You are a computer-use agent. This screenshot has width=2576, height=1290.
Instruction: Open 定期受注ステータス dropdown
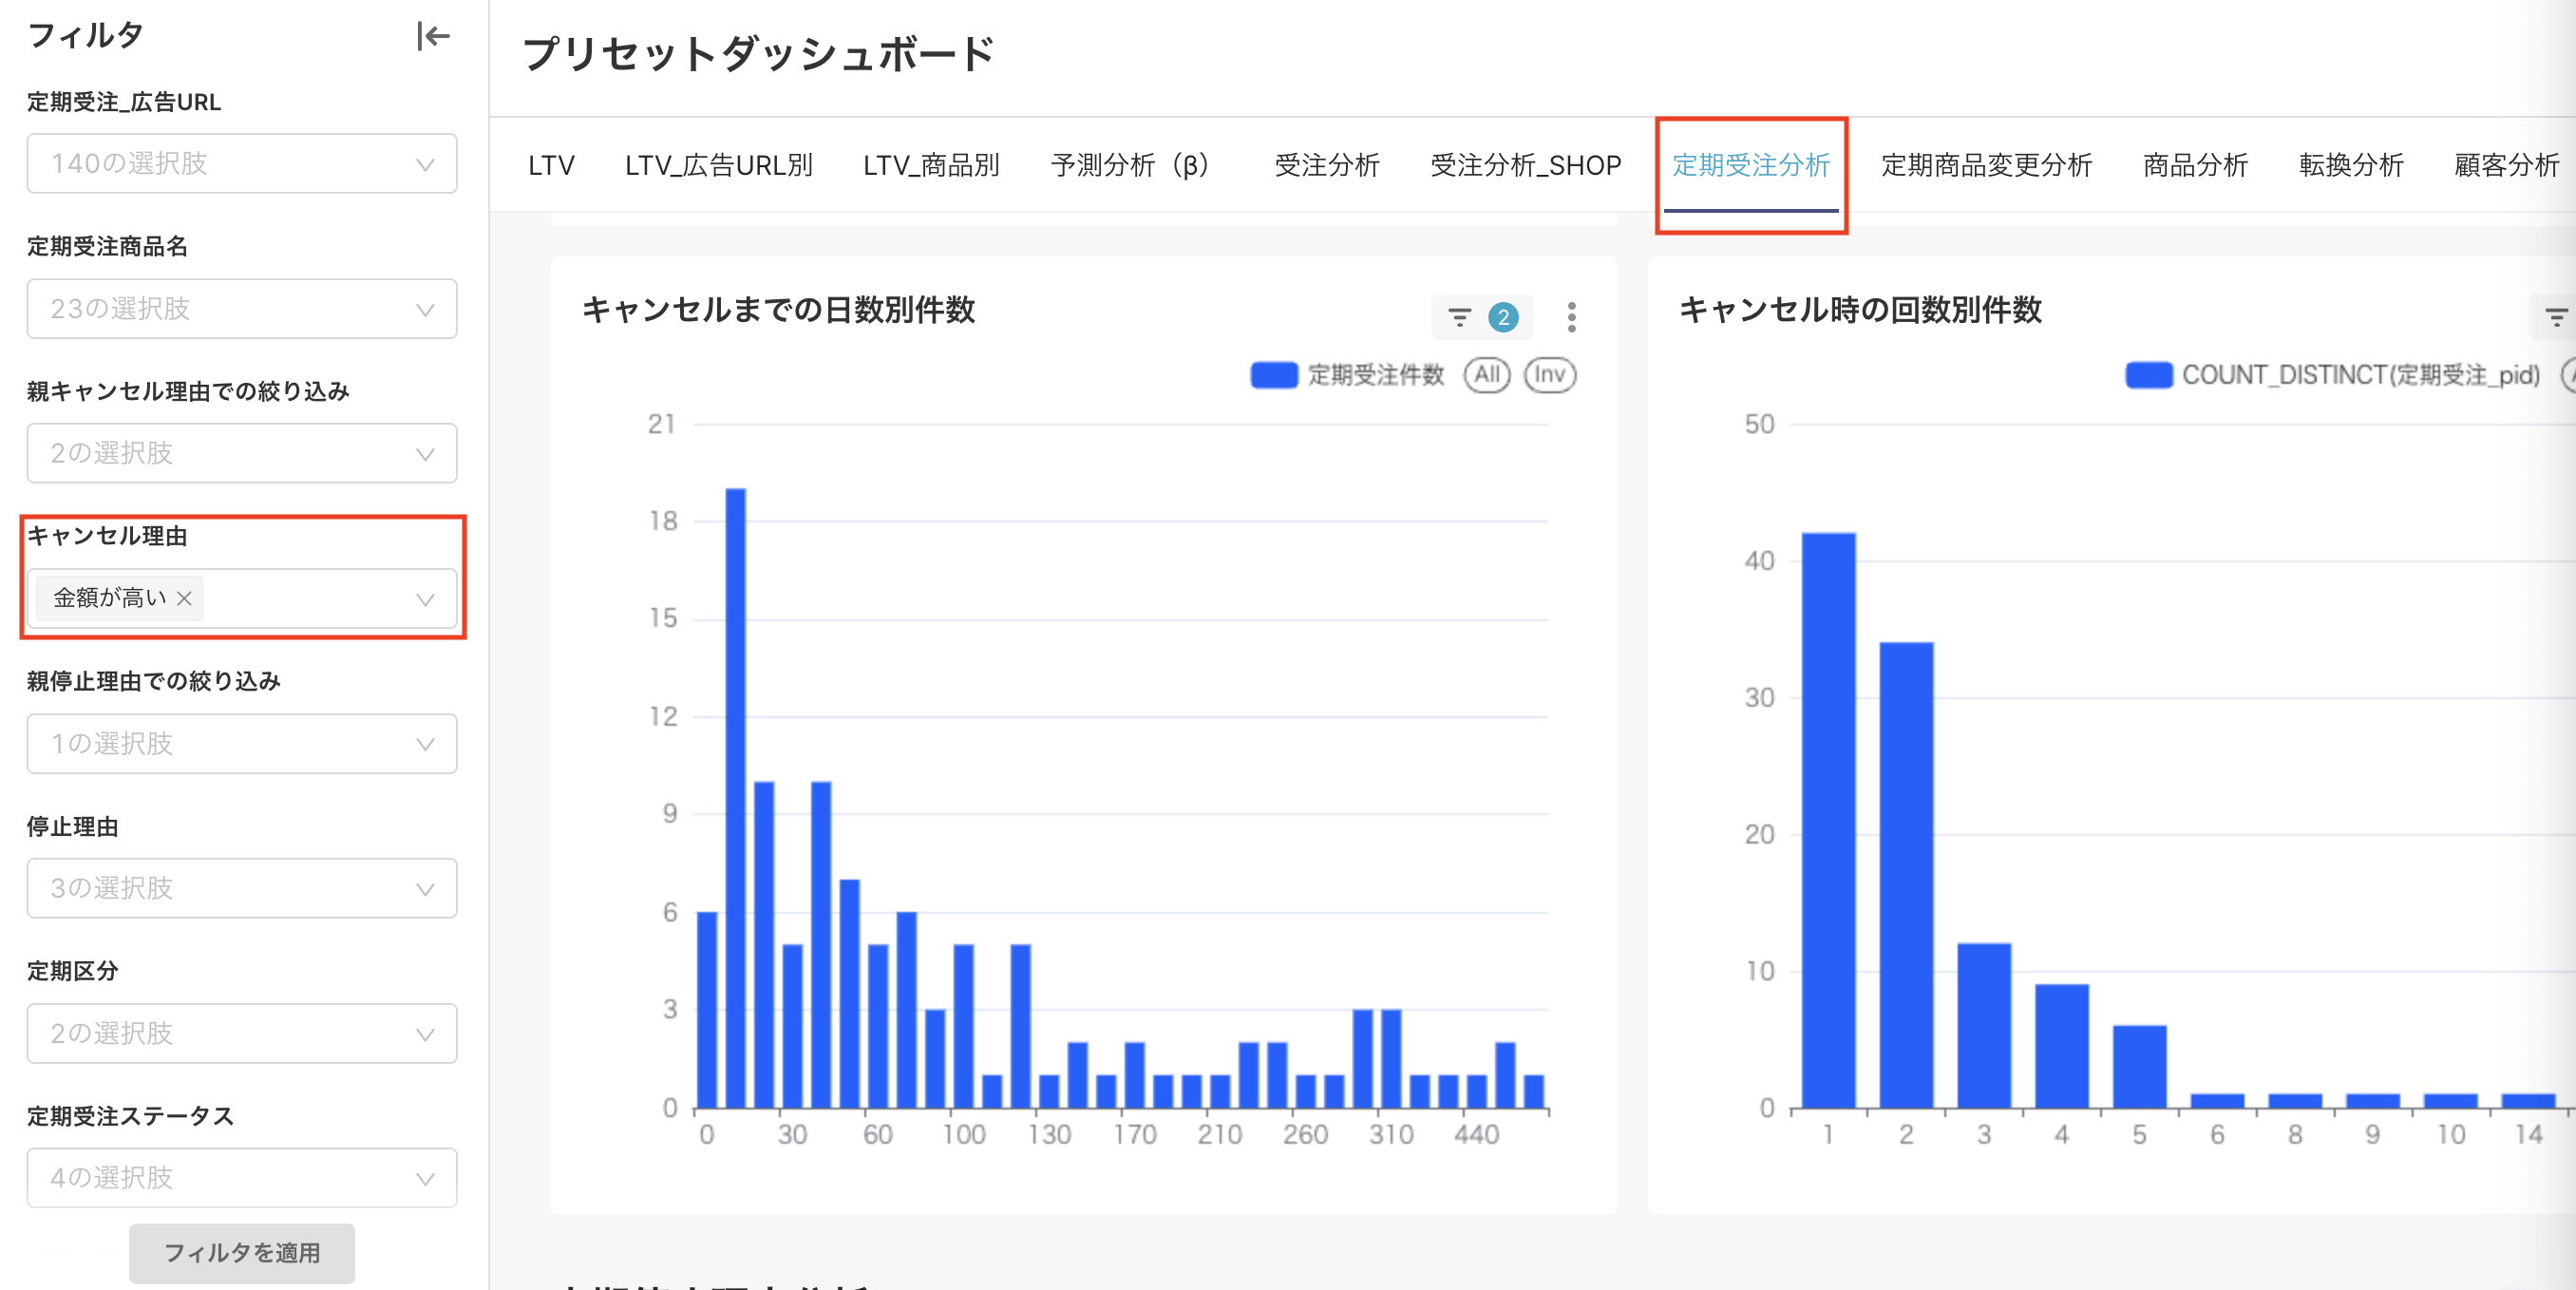pos(242,1178)
